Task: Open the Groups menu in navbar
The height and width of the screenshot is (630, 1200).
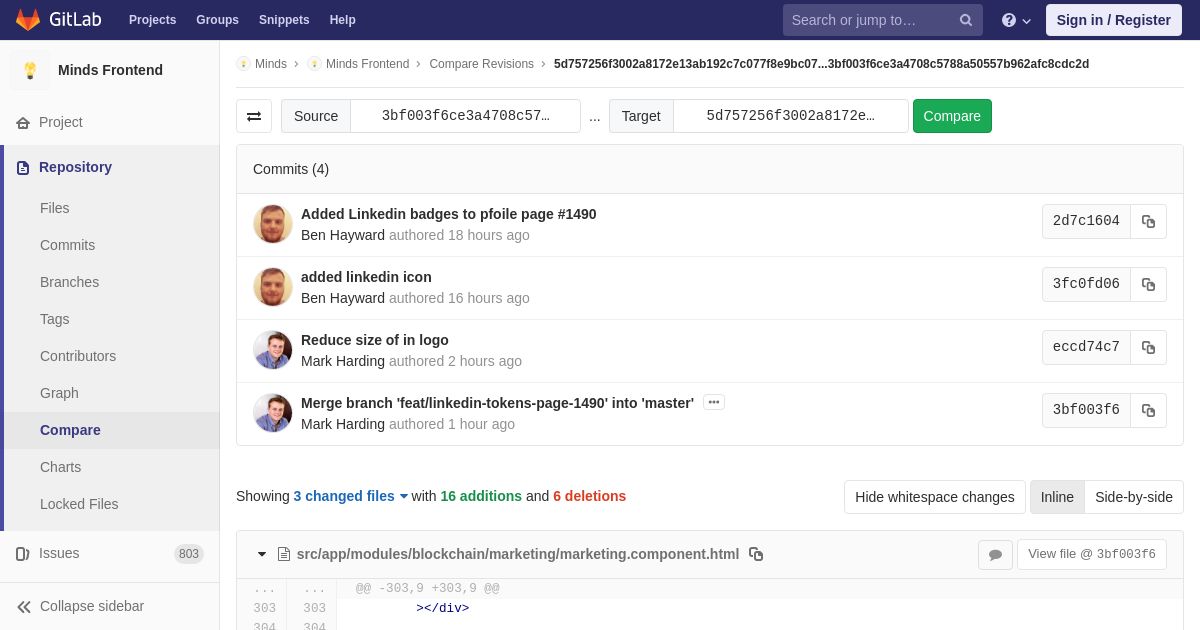Action: tap(217, 20)
